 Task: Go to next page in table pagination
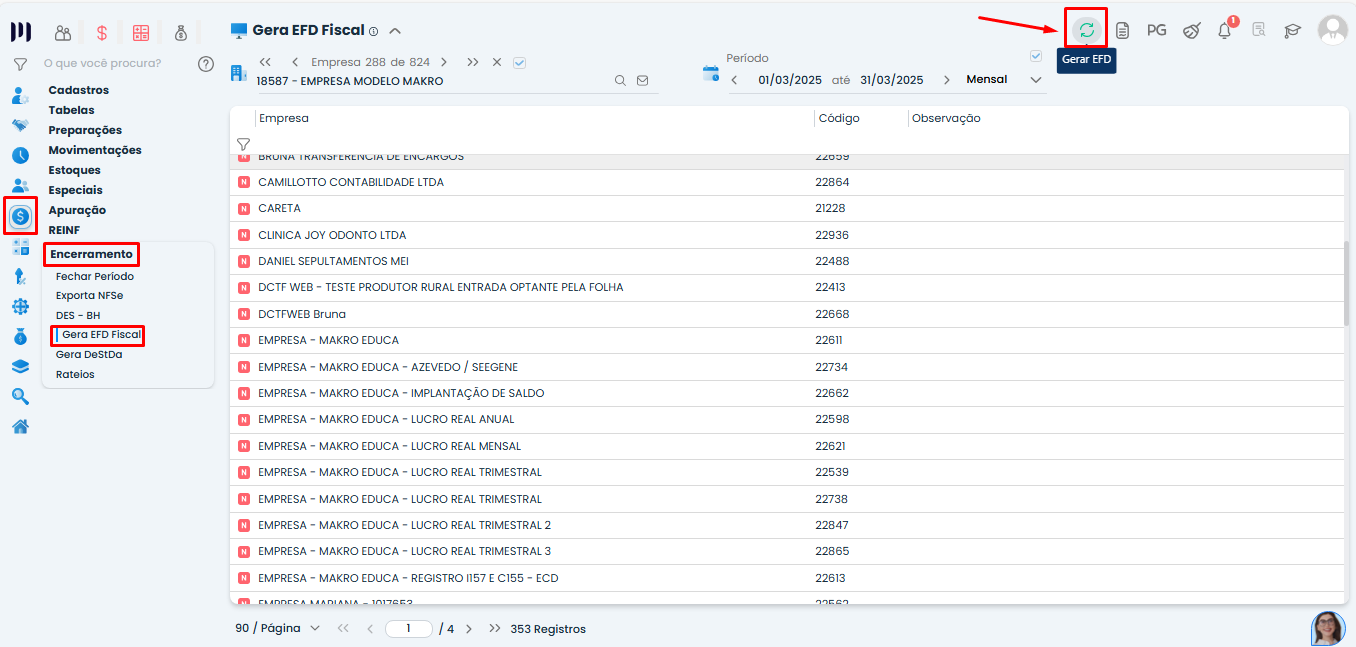tap(469, 629)
